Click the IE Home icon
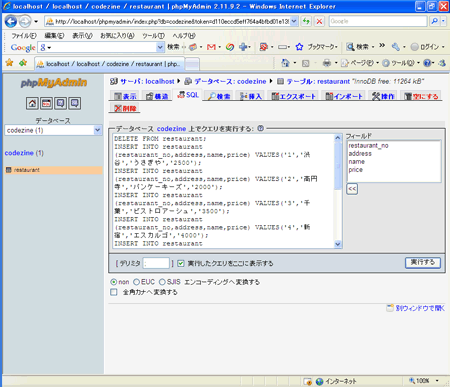The image size is (450, 387). coord(285,63)
